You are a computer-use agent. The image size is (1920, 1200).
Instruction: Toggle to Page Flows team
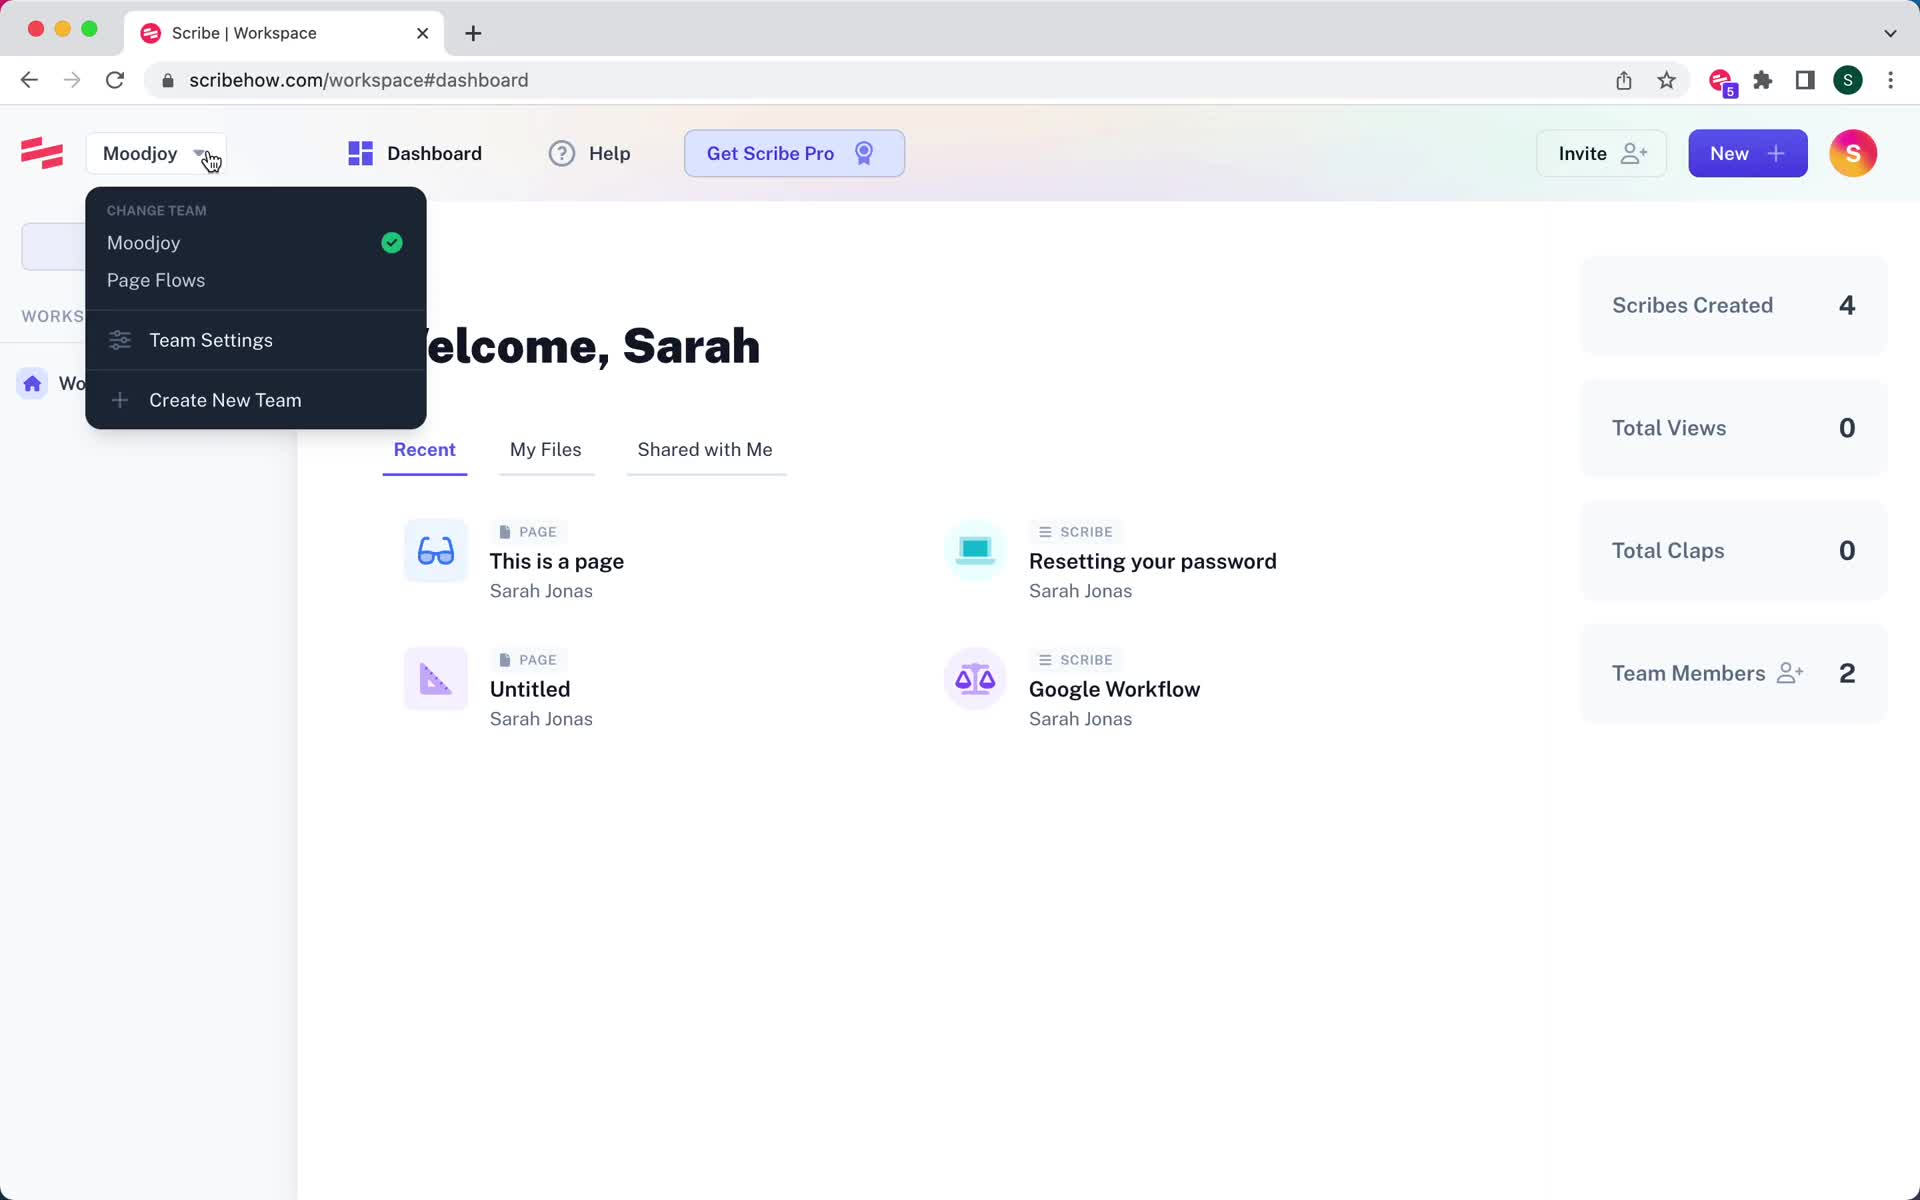(x=155, y=279)
